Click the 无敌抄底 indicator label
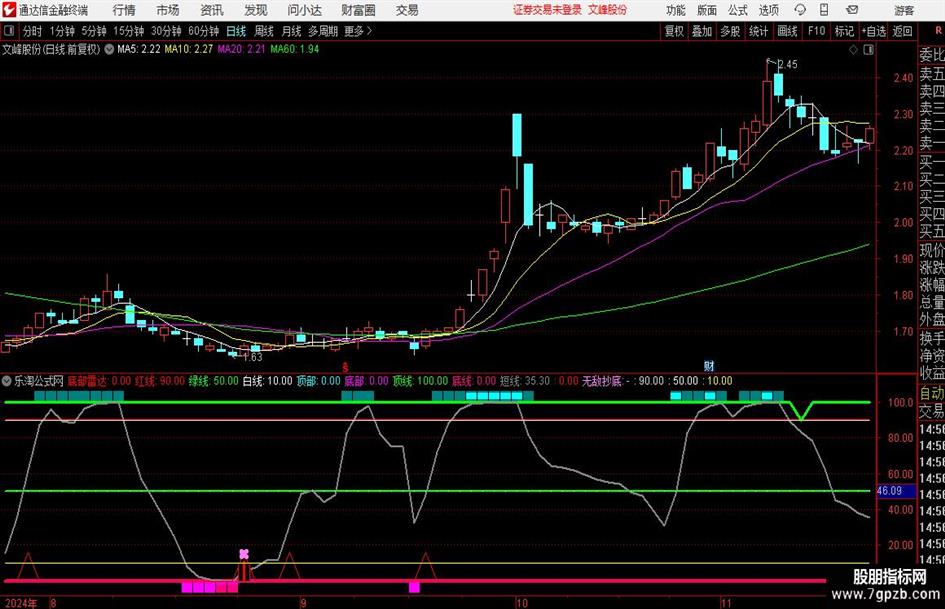This screenshot has width=945, height=609. tap(601, 381)
